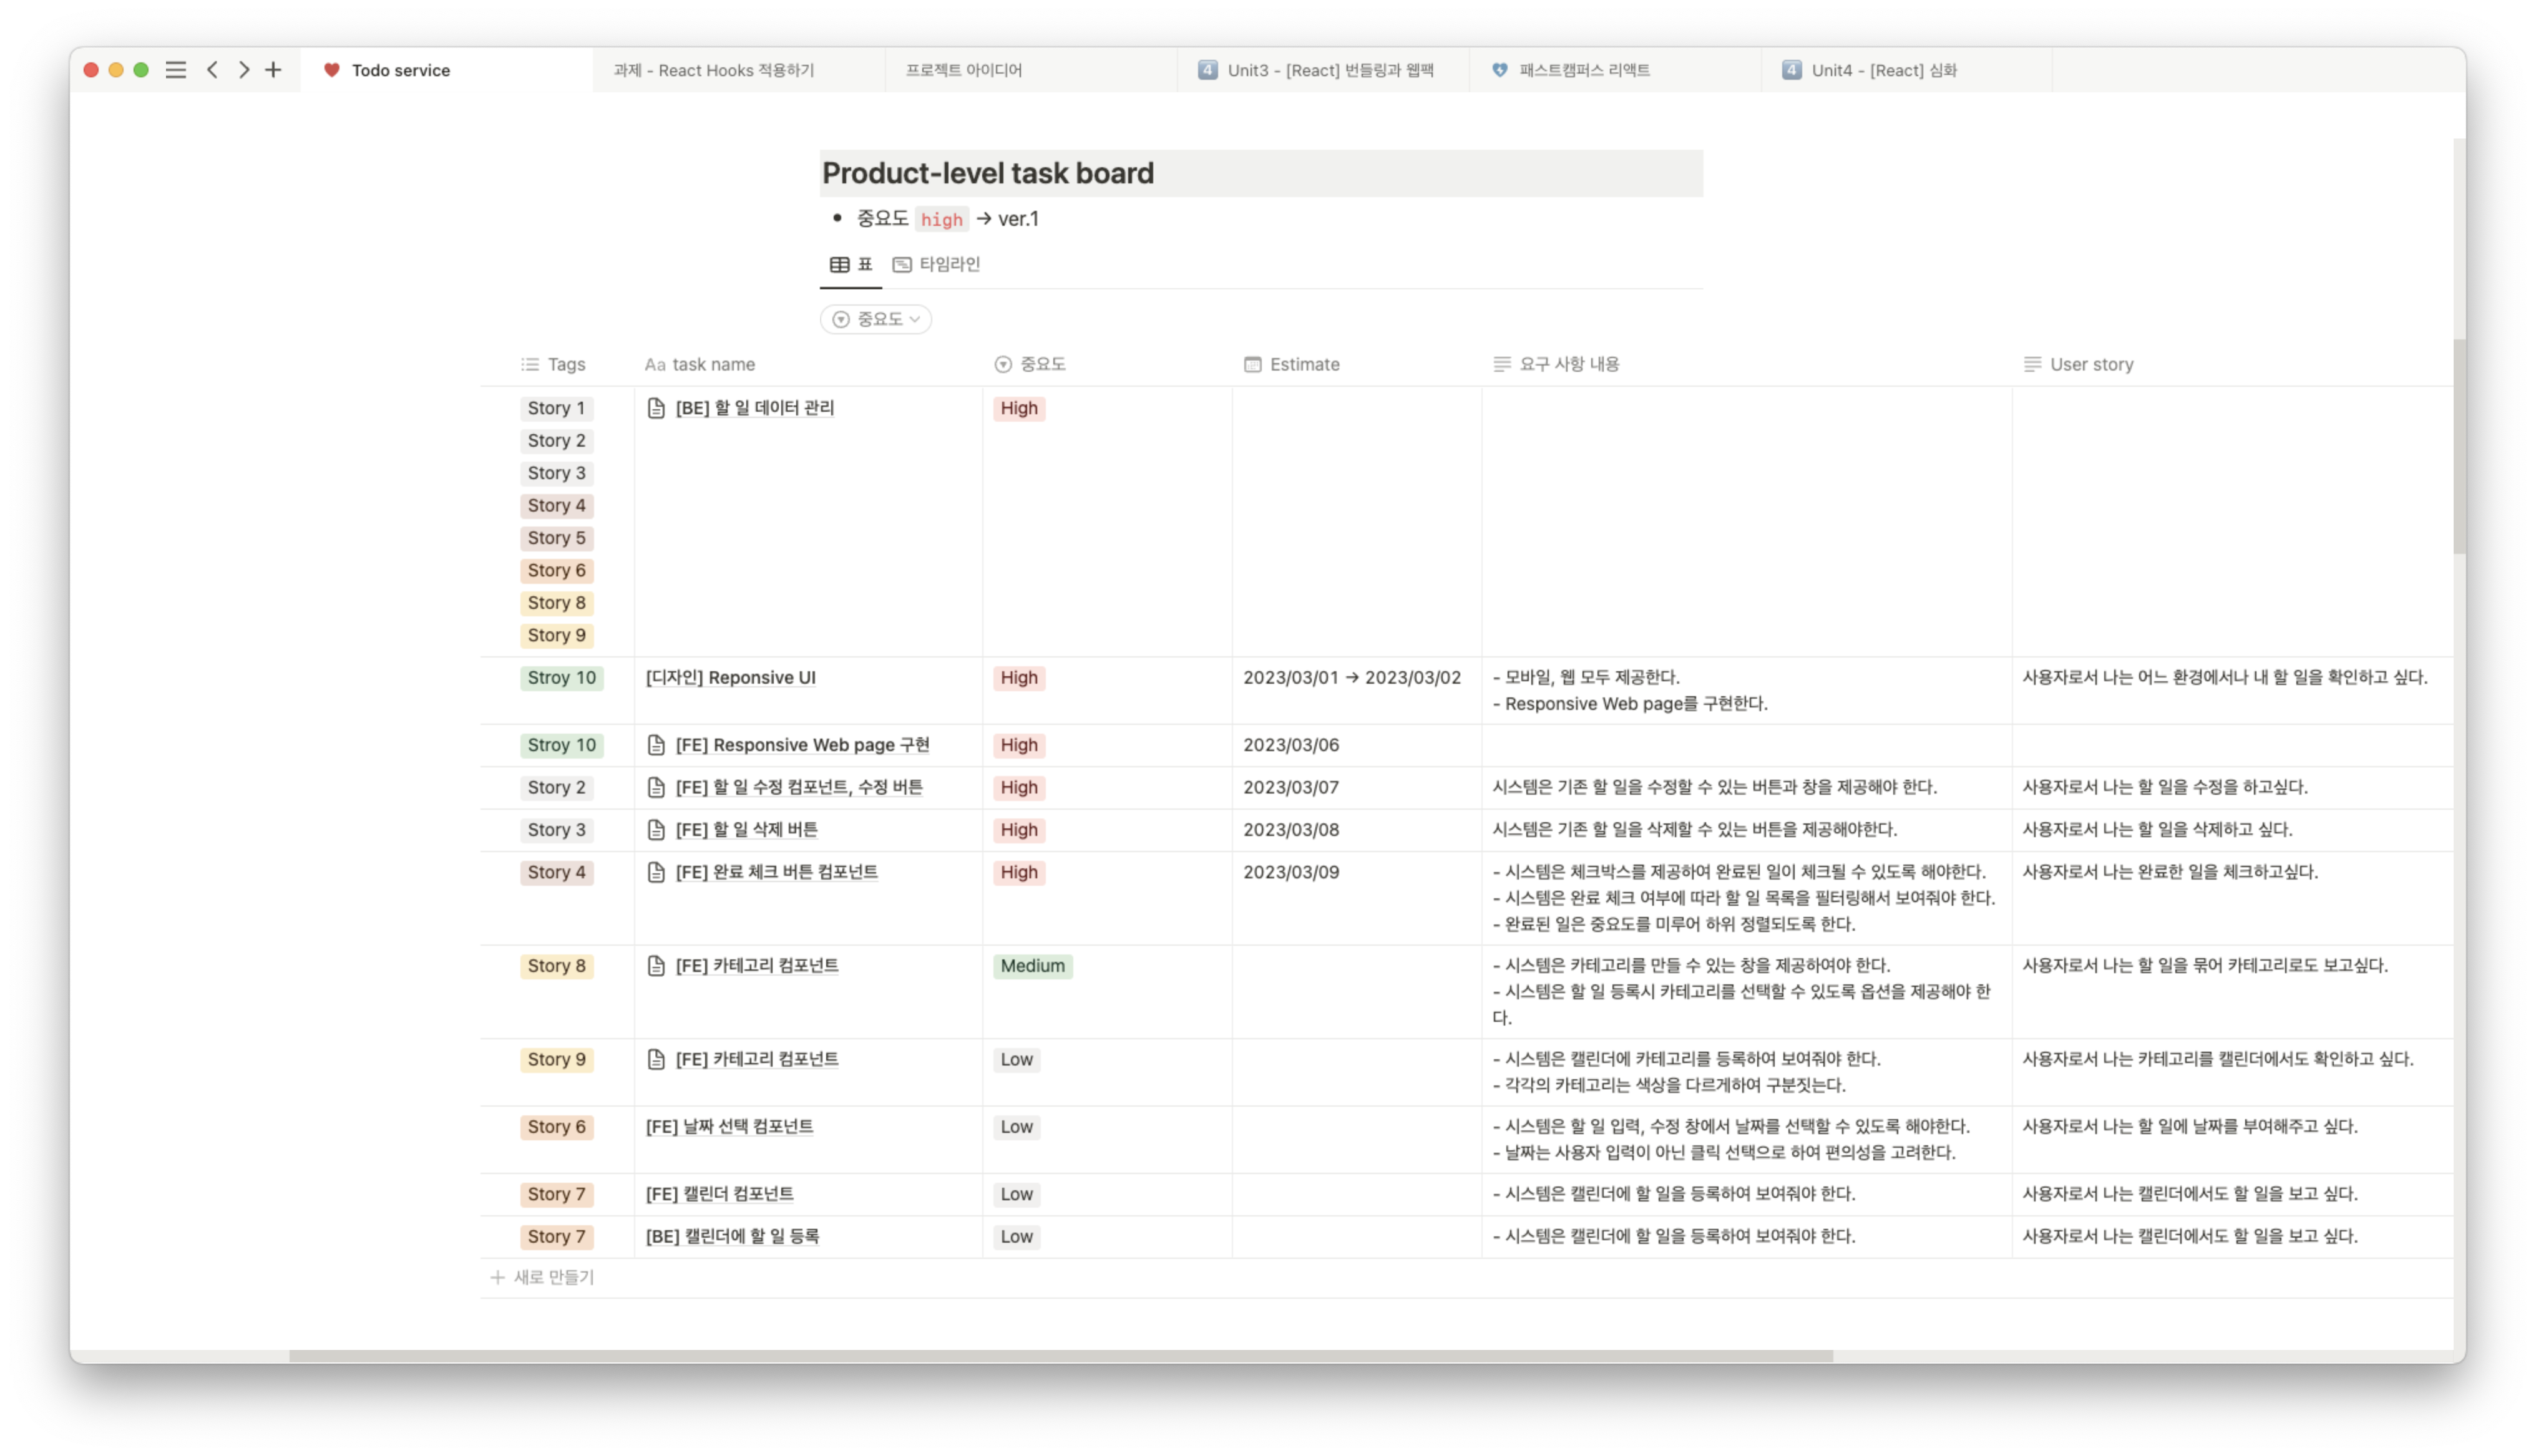Open the Low 중요도 of [FE] 캘린더 컴포넌트
The height and width of the screenshot is (1456, 2536).
click(x=1016, y=1194)
